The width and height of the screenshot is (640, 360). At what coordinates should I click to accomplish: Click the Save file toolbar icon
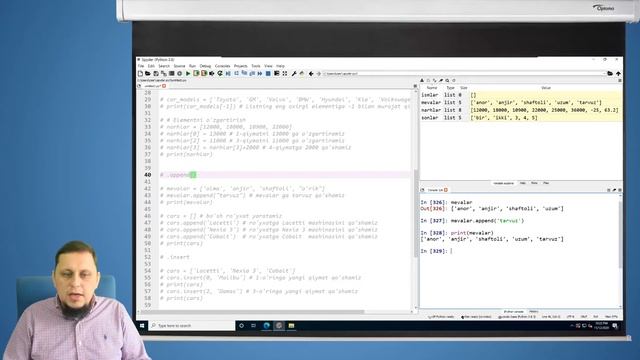[x=156, y=73]
